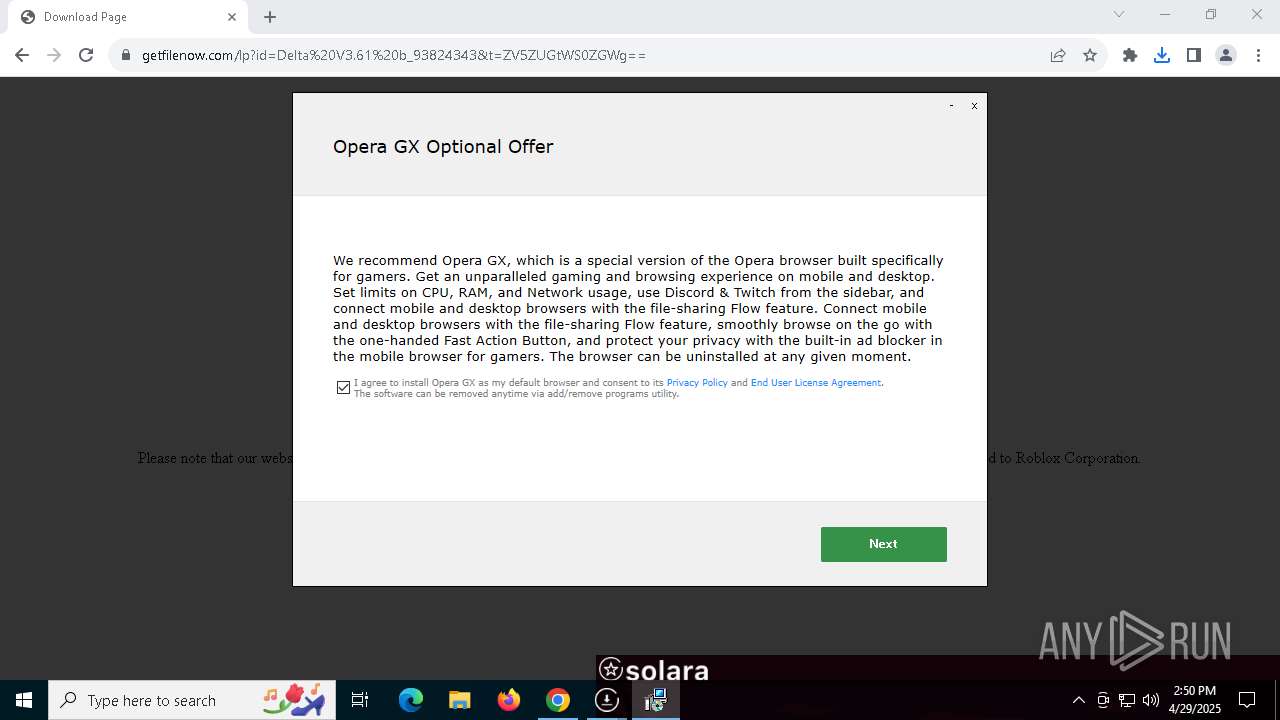Screen dimensions: 1280x720
Task: Open the Chrome extensions puzzle icon
Action: pos(1130,55)
